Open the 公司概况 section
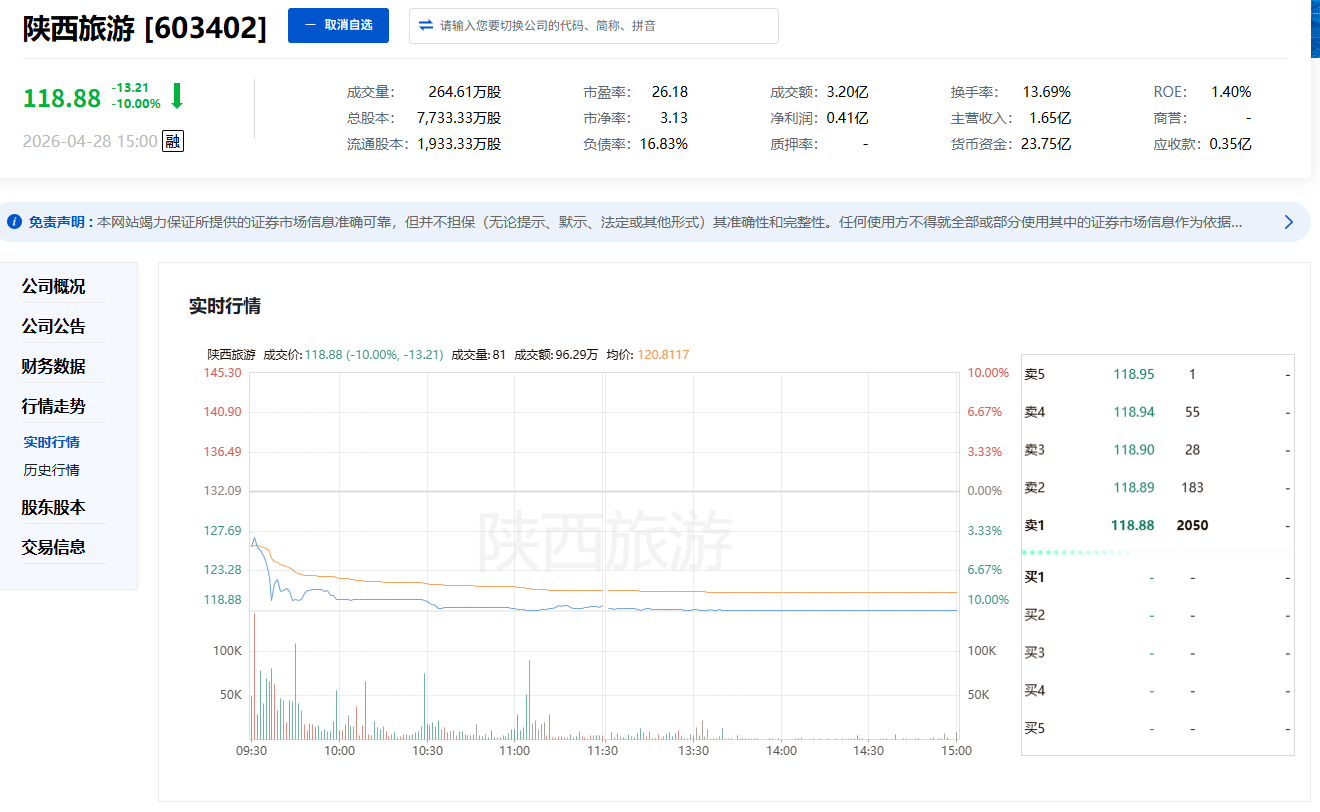The image size is (1320, 812). [54, 287]
